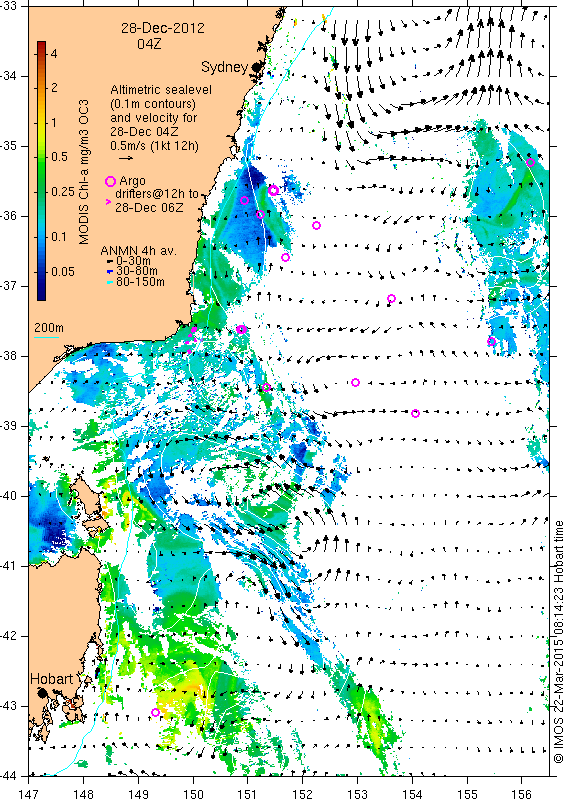The height and width of the screenshot is (800, 570).
Task: Click the '0.5m/s (1kt 12h)' text
Action: pyautogui.click(x=155, y=146)
